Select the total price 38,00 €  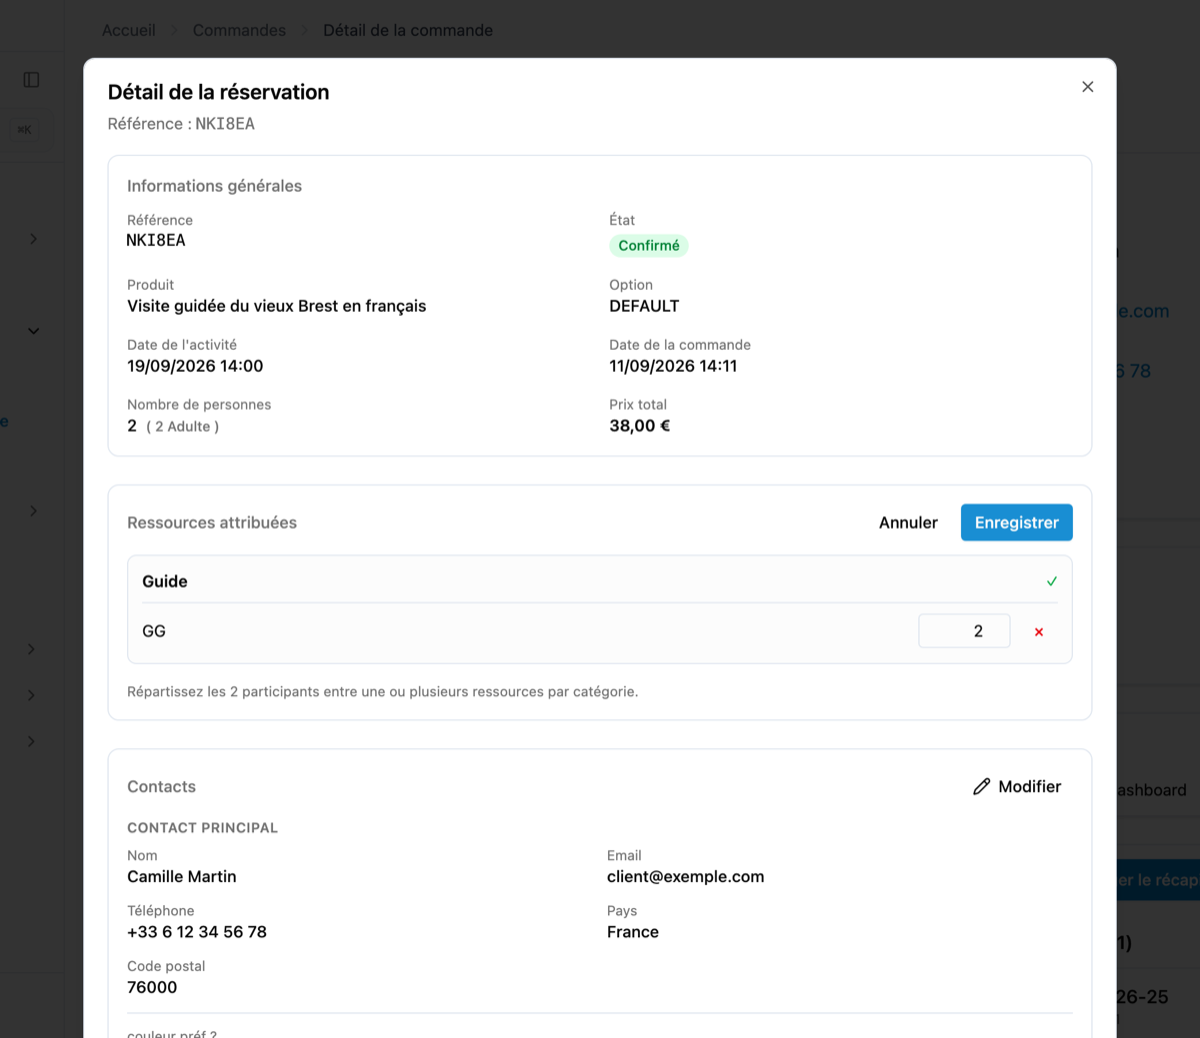640,426
